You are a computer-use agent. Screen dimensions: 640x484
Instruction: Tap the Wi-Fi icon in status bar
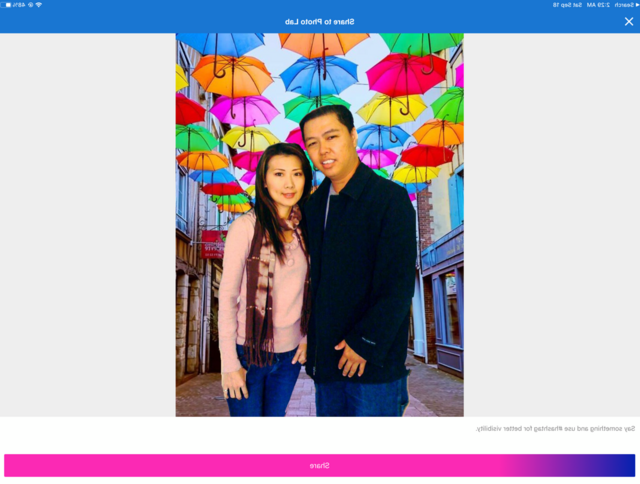coord(39,4)
